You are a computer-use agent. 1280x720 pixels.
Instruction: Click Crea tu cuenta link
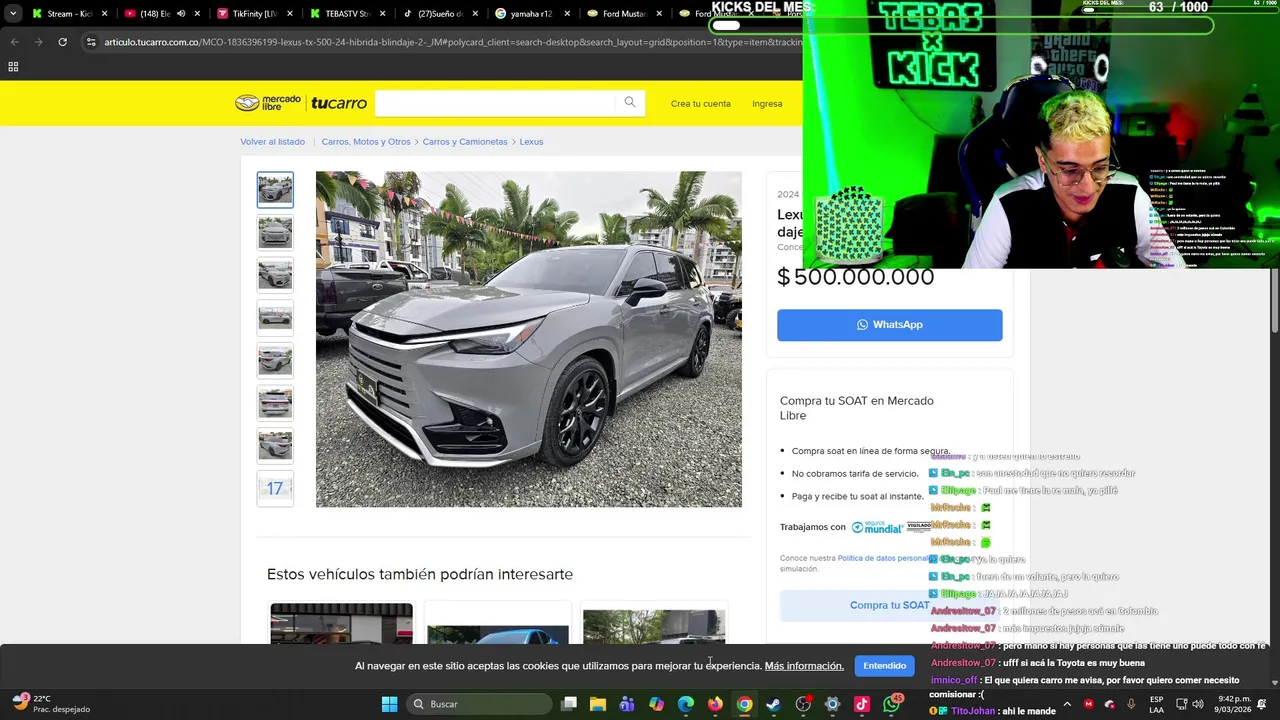coord(700,104)
